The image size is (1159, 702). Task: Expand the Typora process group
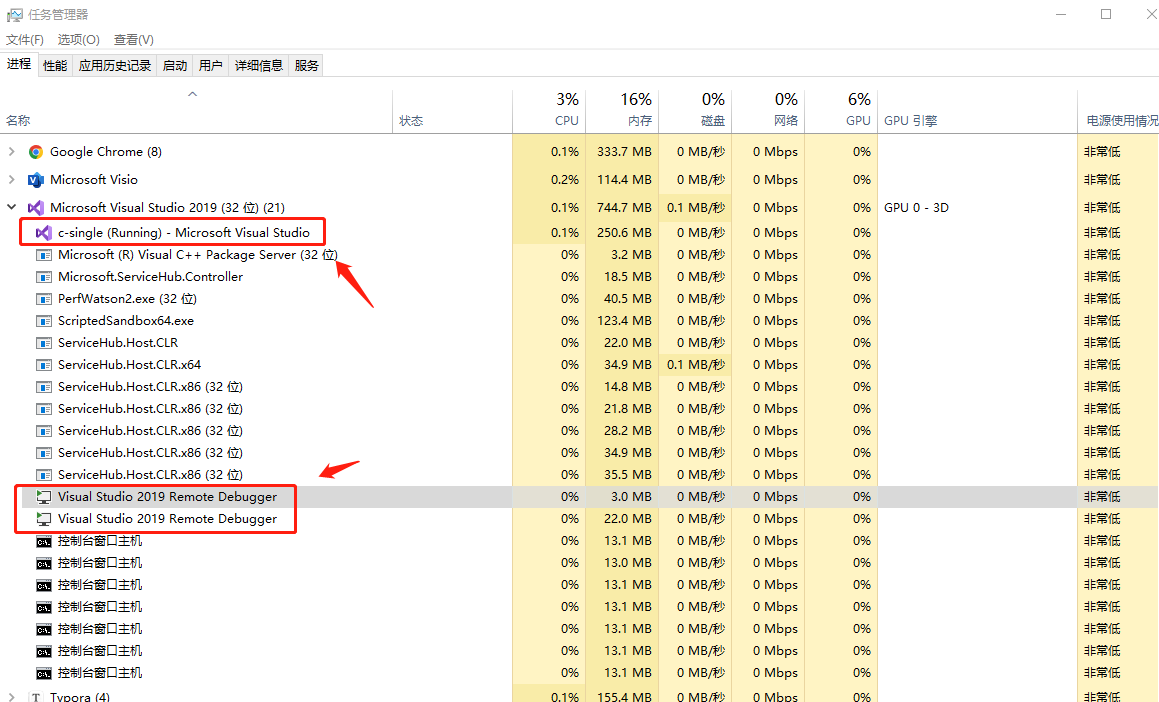coord(12,697)
